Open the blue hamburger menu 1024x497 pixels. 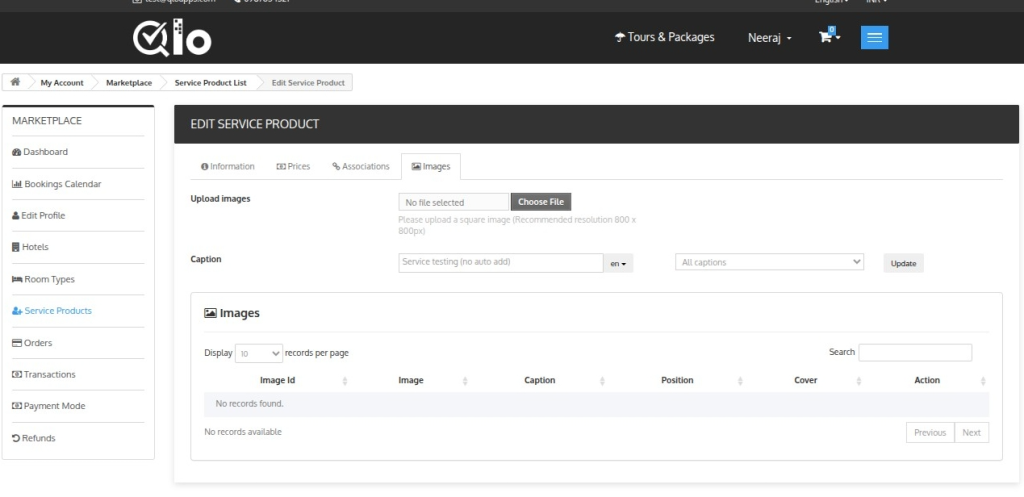(874, 37)
